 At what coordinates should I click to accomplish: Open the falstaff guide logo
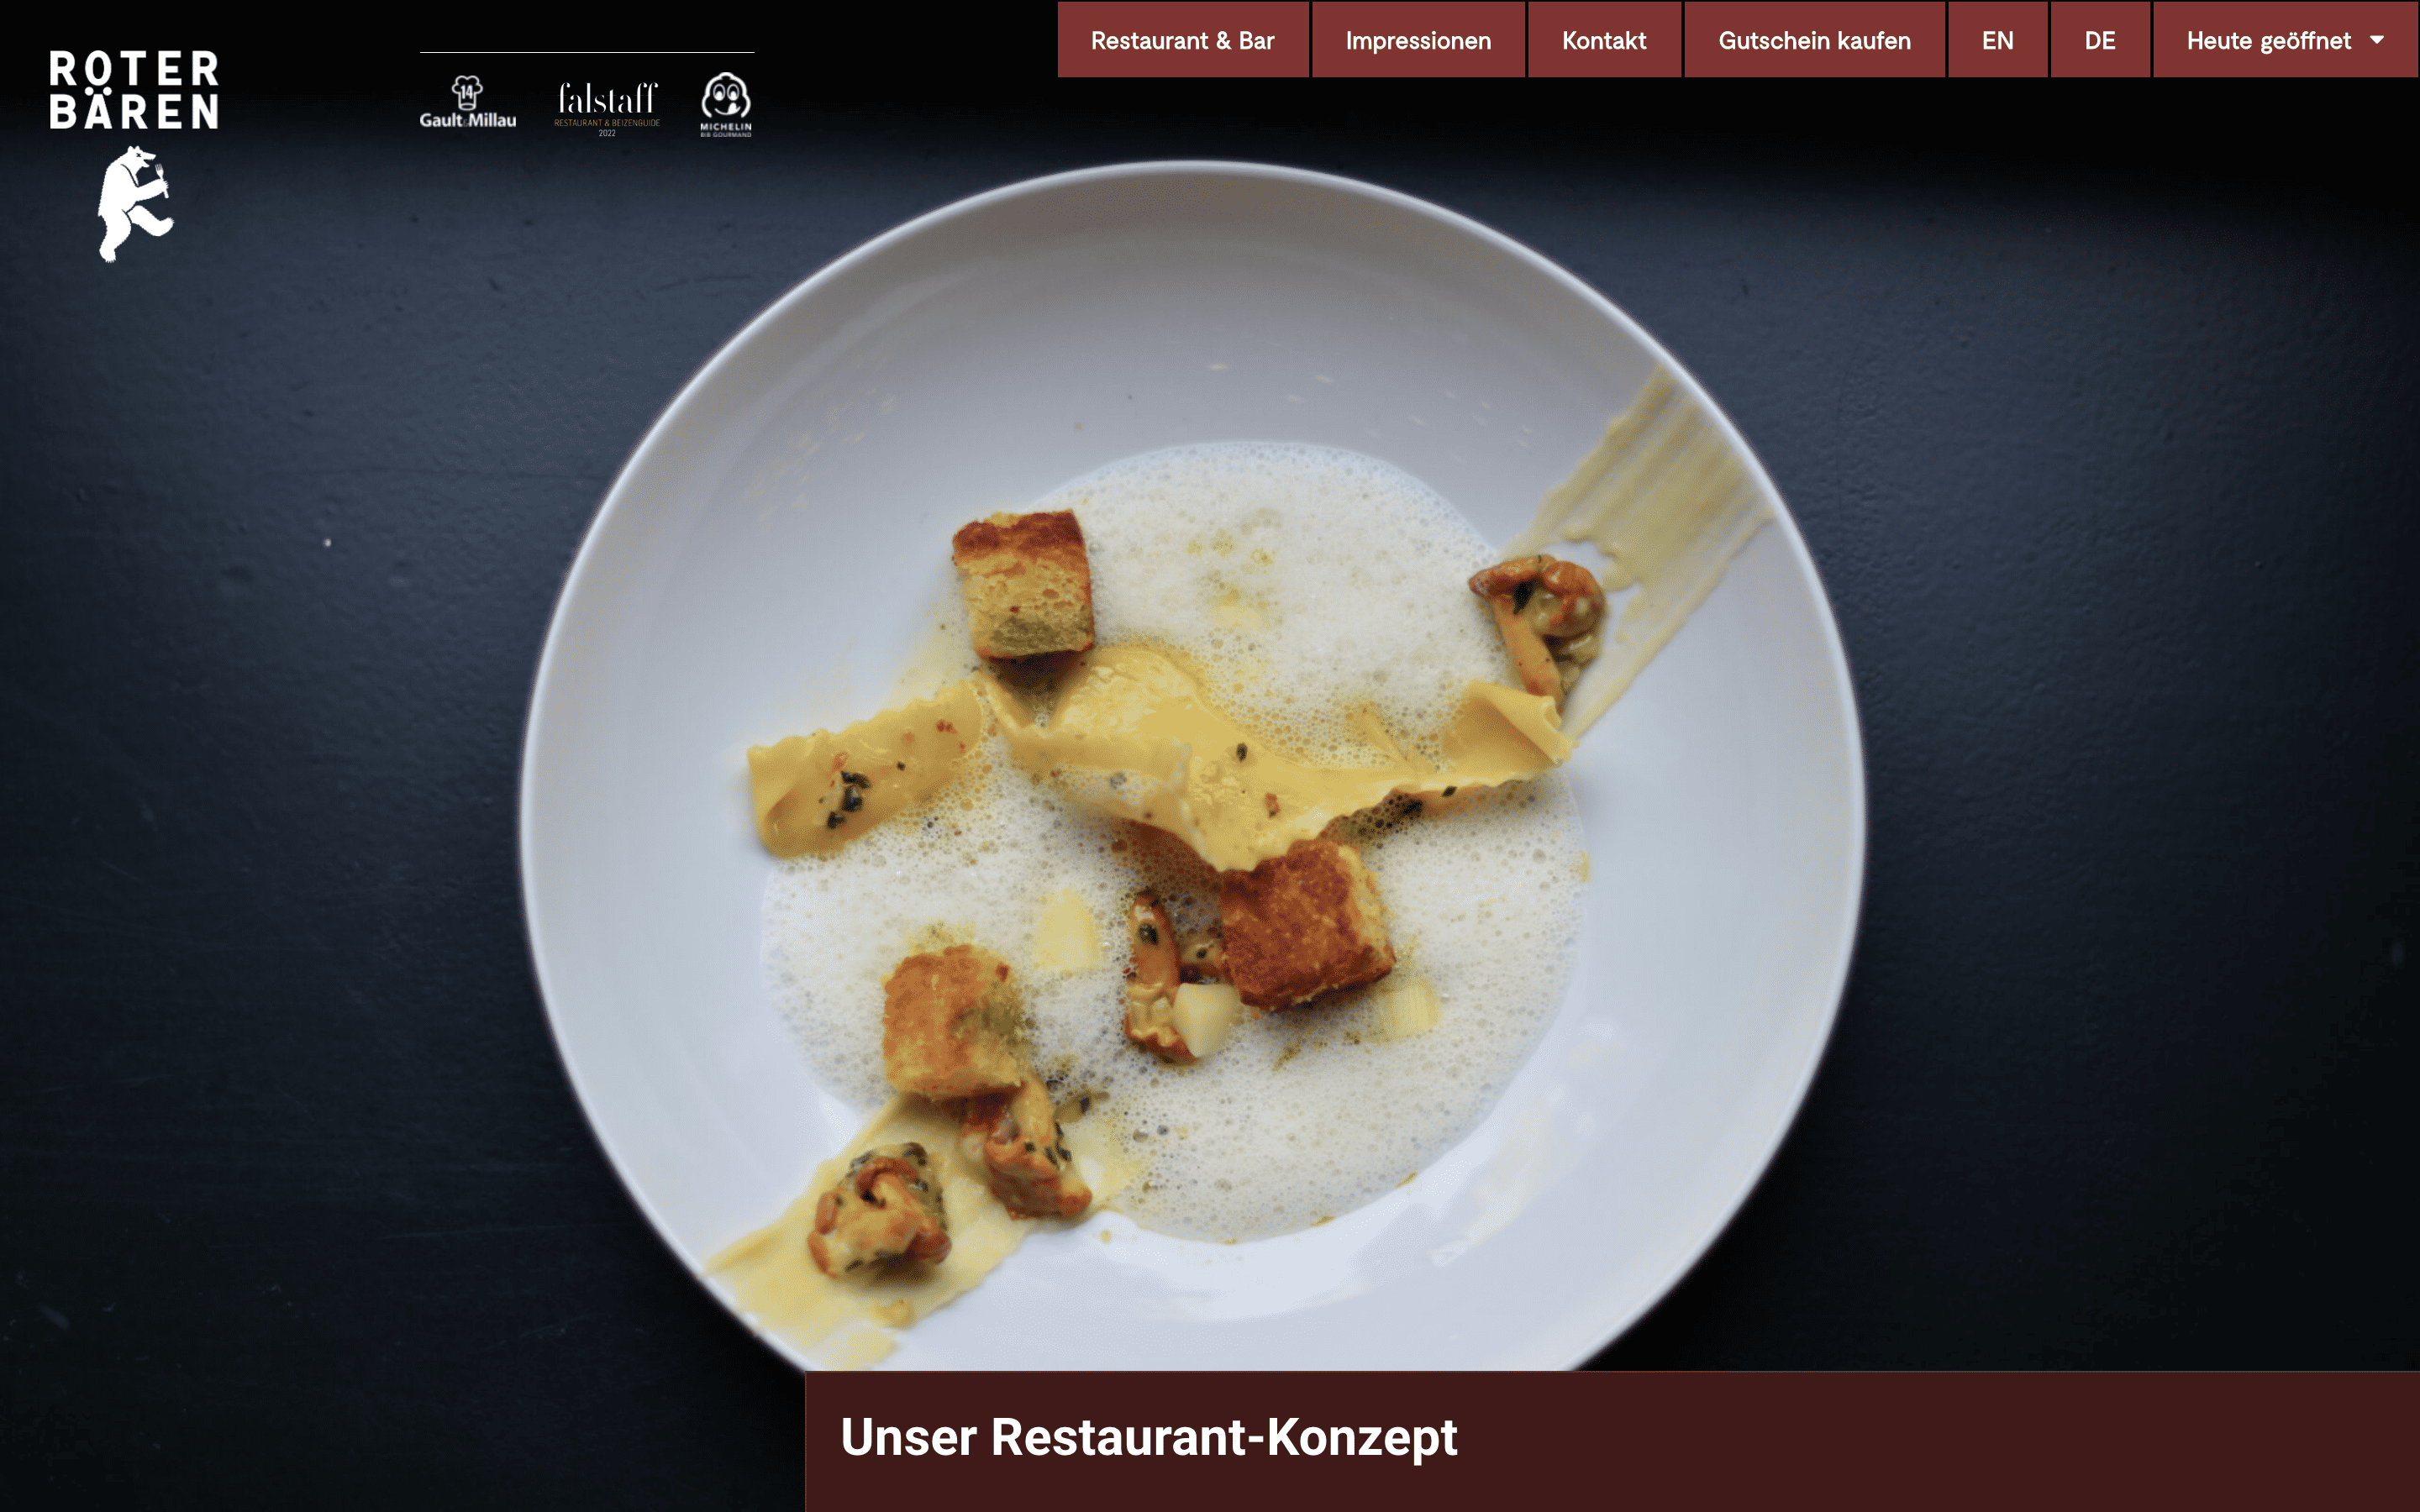[607, 108]
